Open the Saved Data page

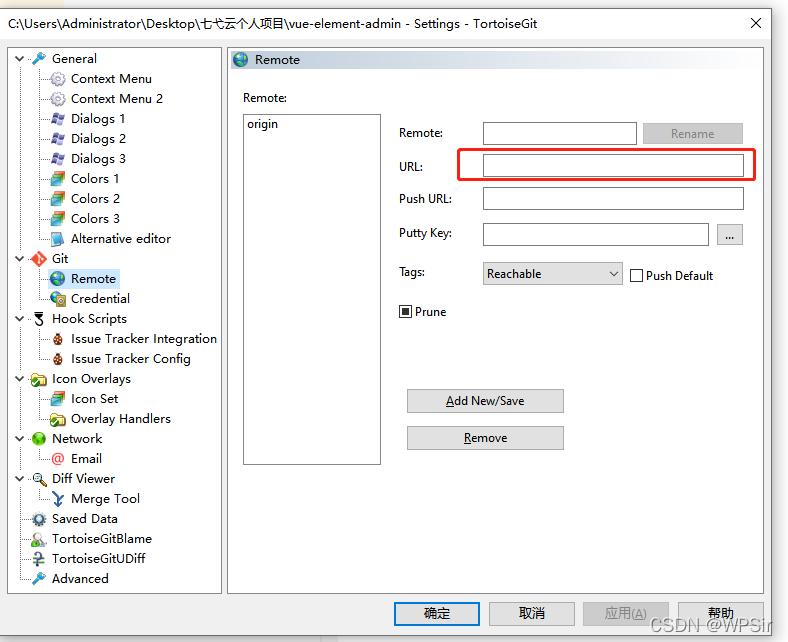pyautogui.click(x=84, y=519)
